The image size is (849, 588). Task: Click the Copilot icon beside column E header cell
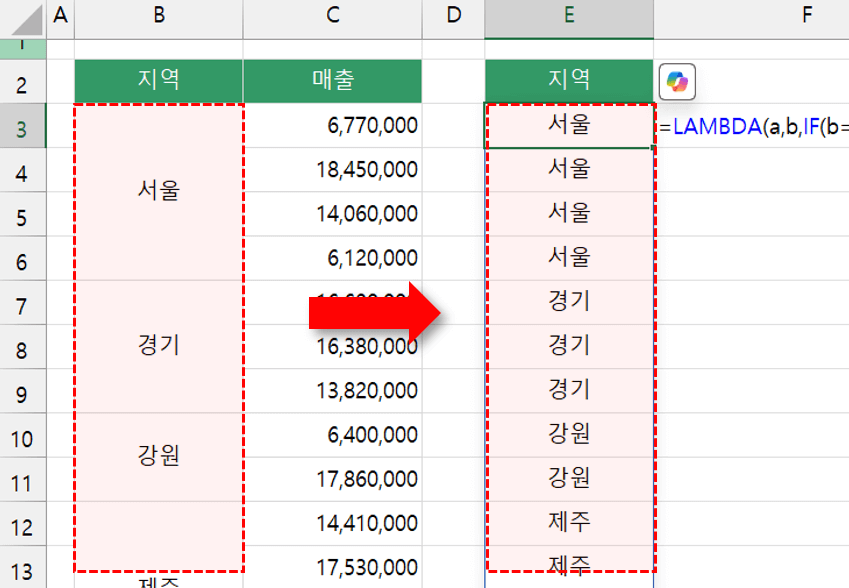(677, 81)
